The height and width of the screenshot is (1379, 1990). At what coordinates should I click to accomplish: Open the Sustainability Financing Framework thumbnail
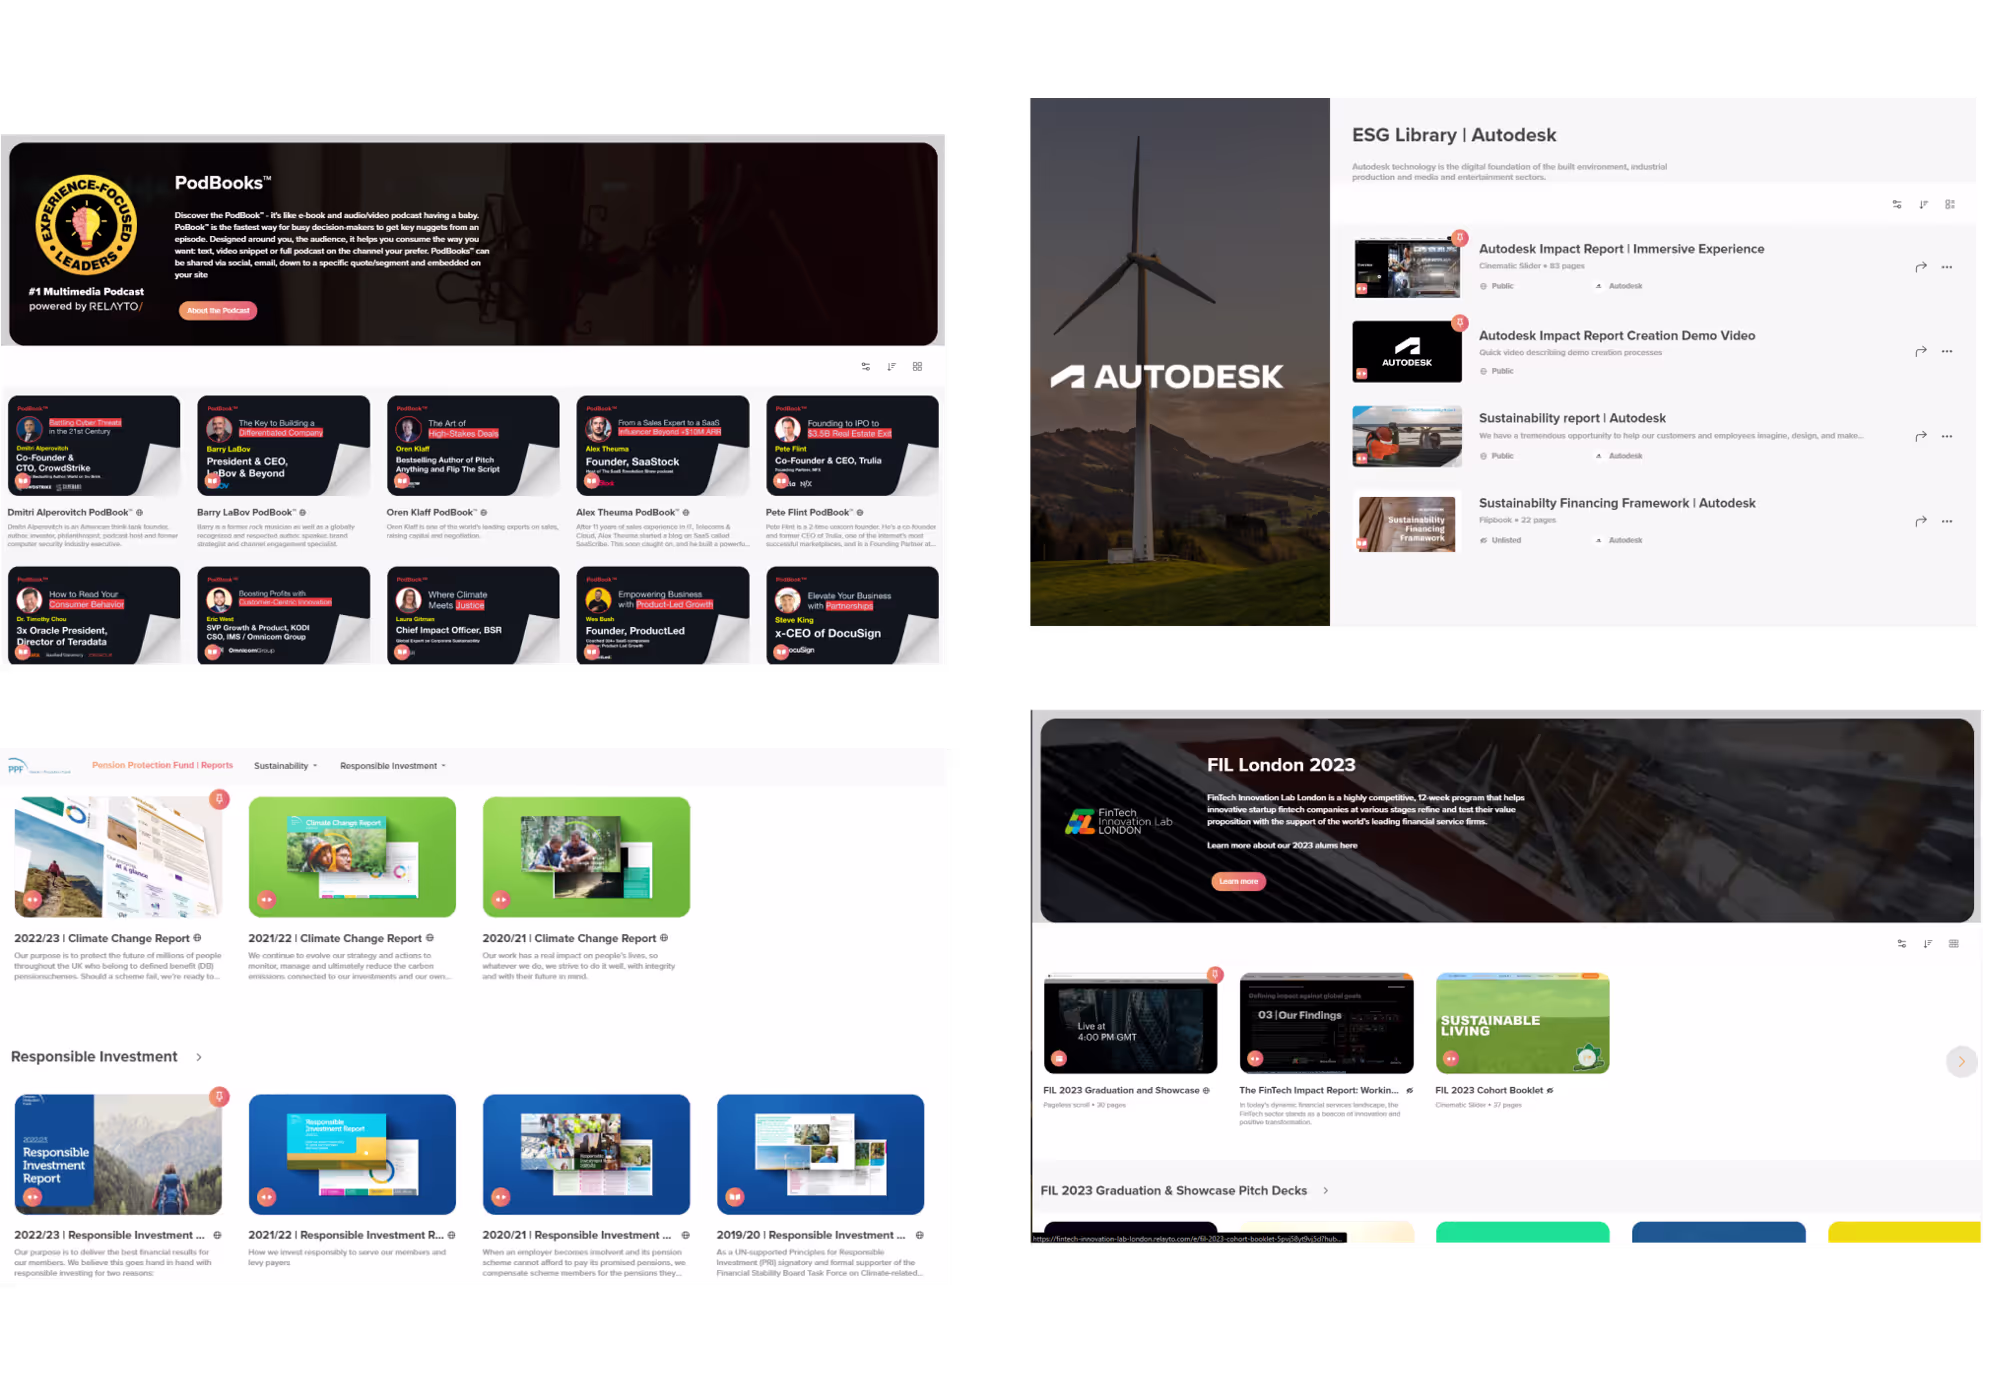click(x=1407, y=522)
